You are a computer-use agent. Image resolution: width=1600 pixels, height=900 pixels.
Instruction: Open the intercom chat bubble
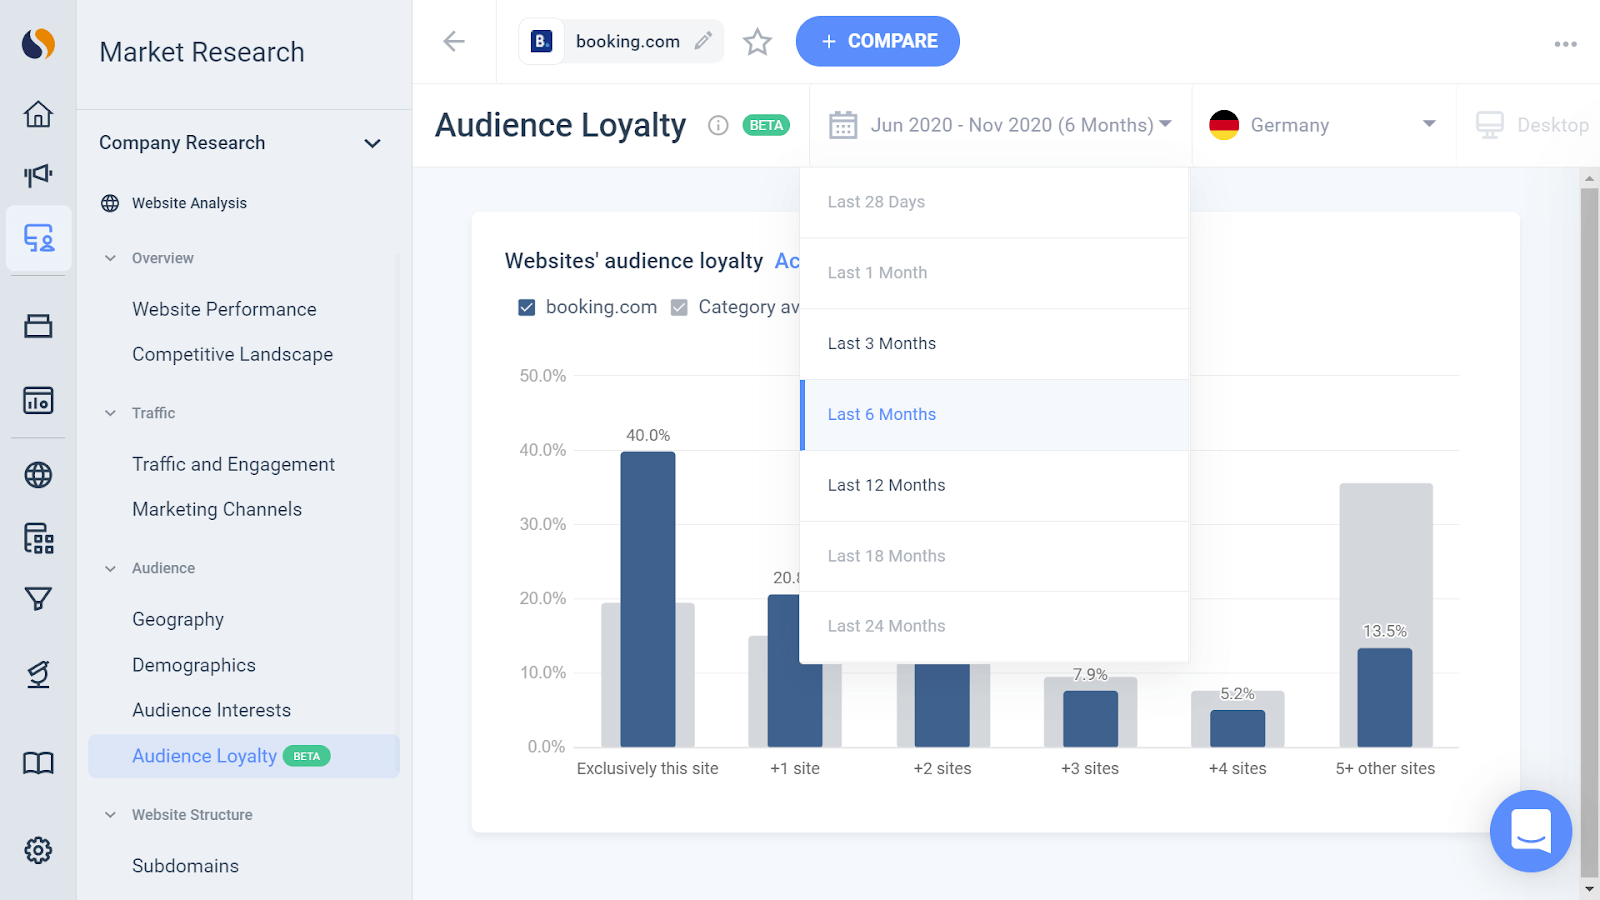click(1530, 831)
